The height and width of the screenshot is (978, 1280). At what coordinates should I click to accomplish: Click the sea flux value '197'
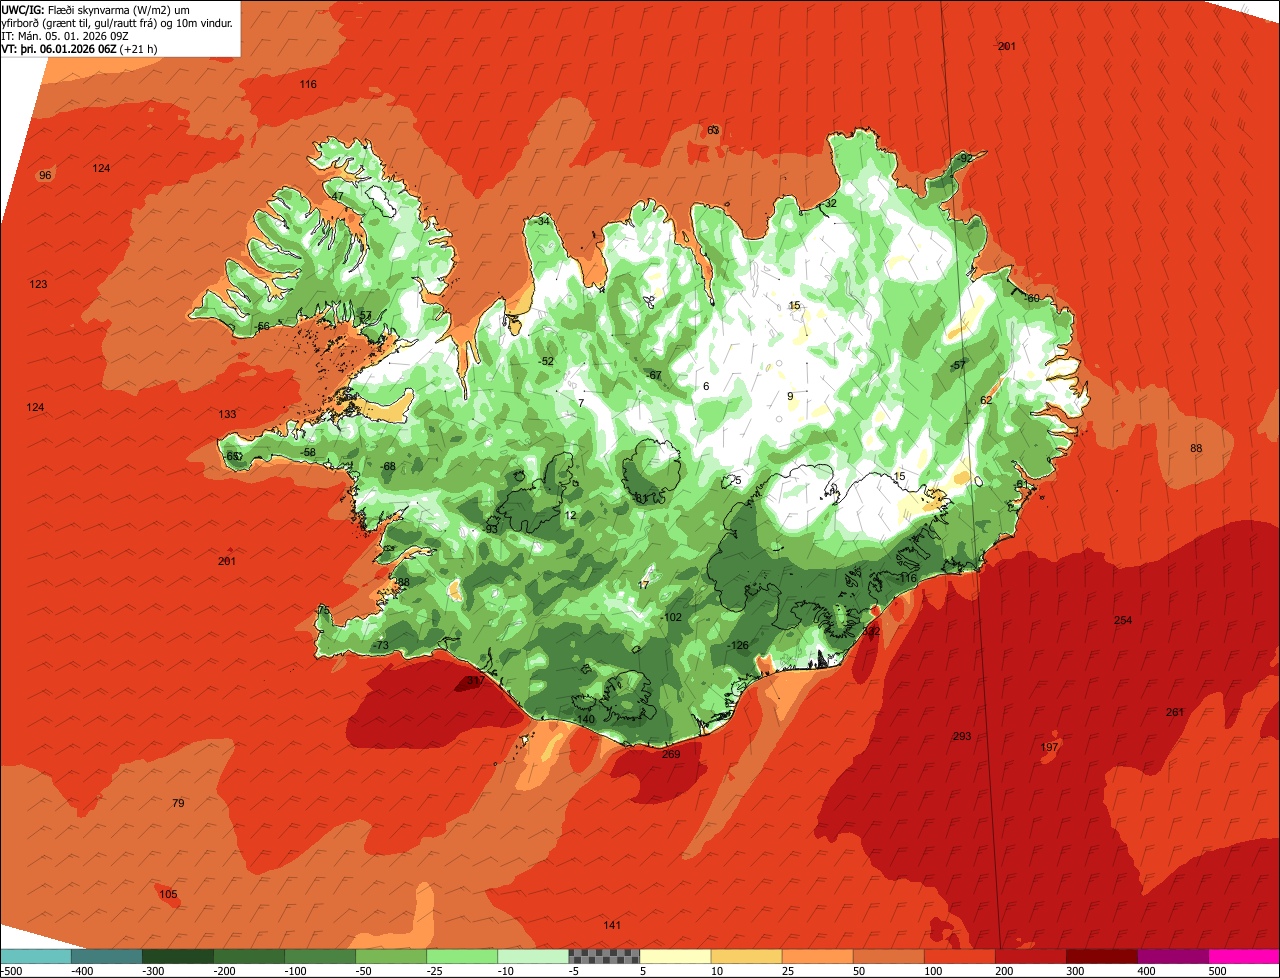[x=1049, y=748]
